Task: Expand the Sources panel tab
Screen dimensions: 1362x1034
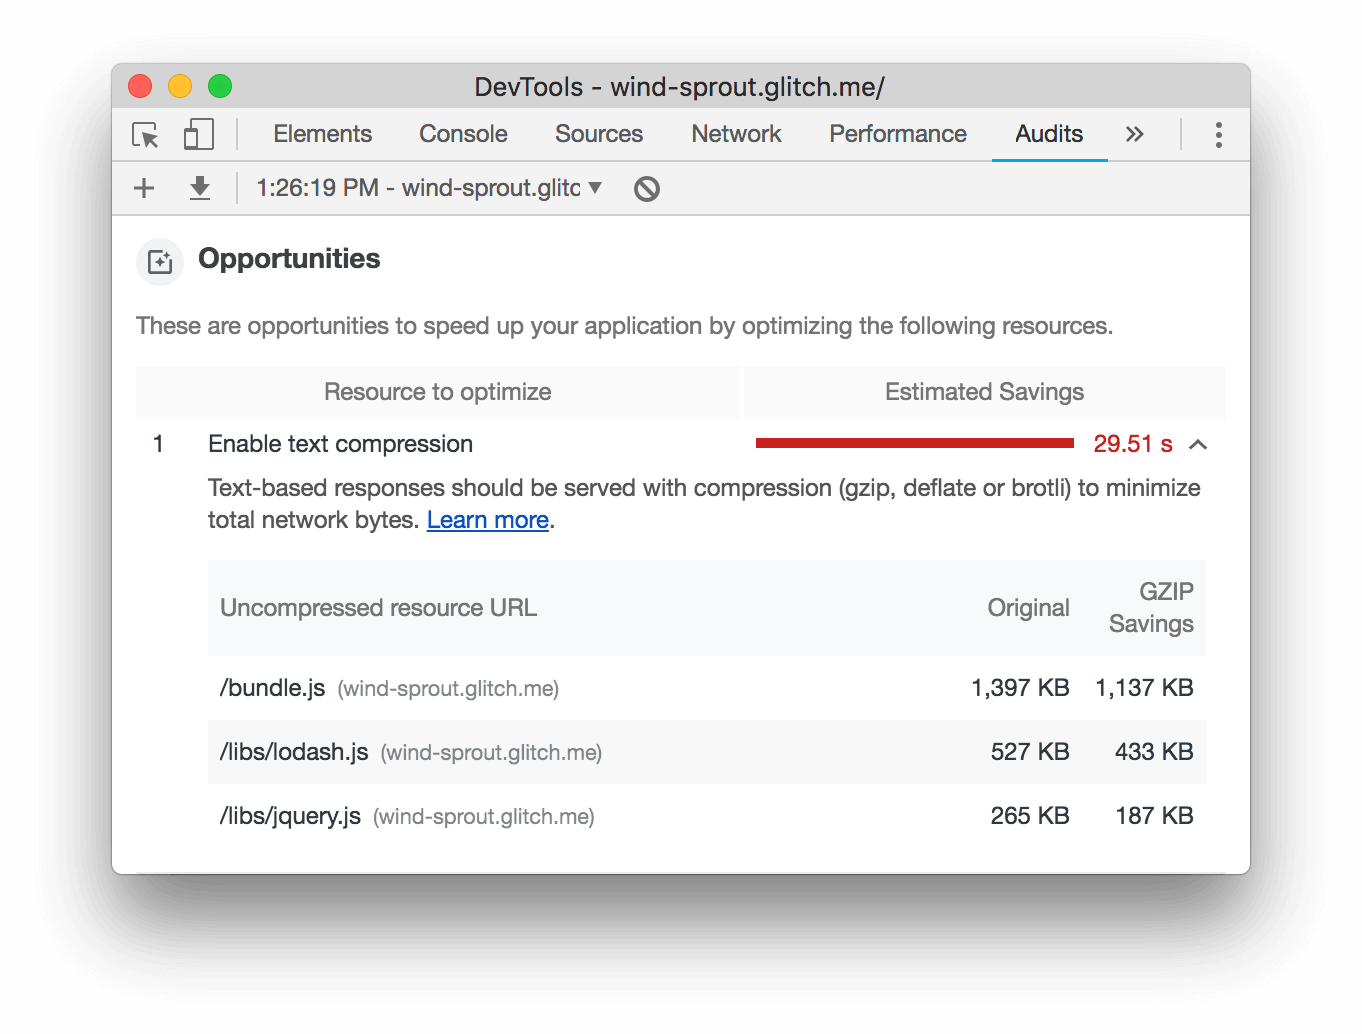Action: (598, 134)
